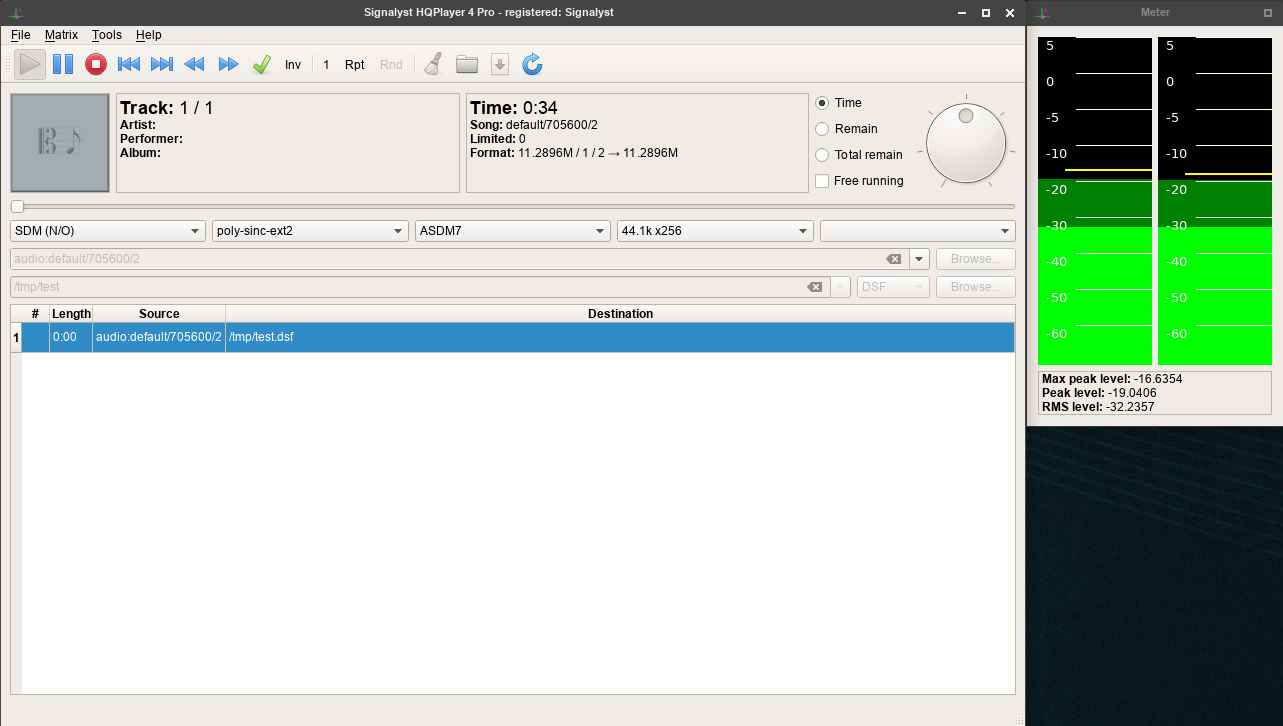Enable the Free running checkbox
Screen dimensions: 1283x726
(x=822, y=181)
